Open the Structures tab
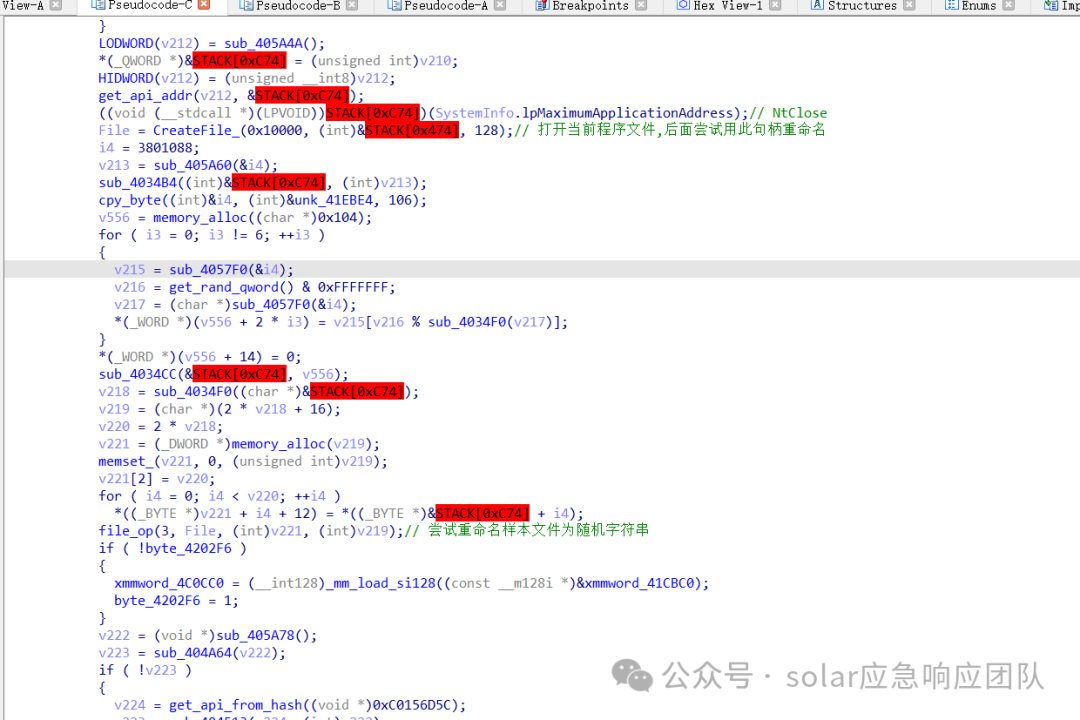1080x720 pixels. coord(862,6)
